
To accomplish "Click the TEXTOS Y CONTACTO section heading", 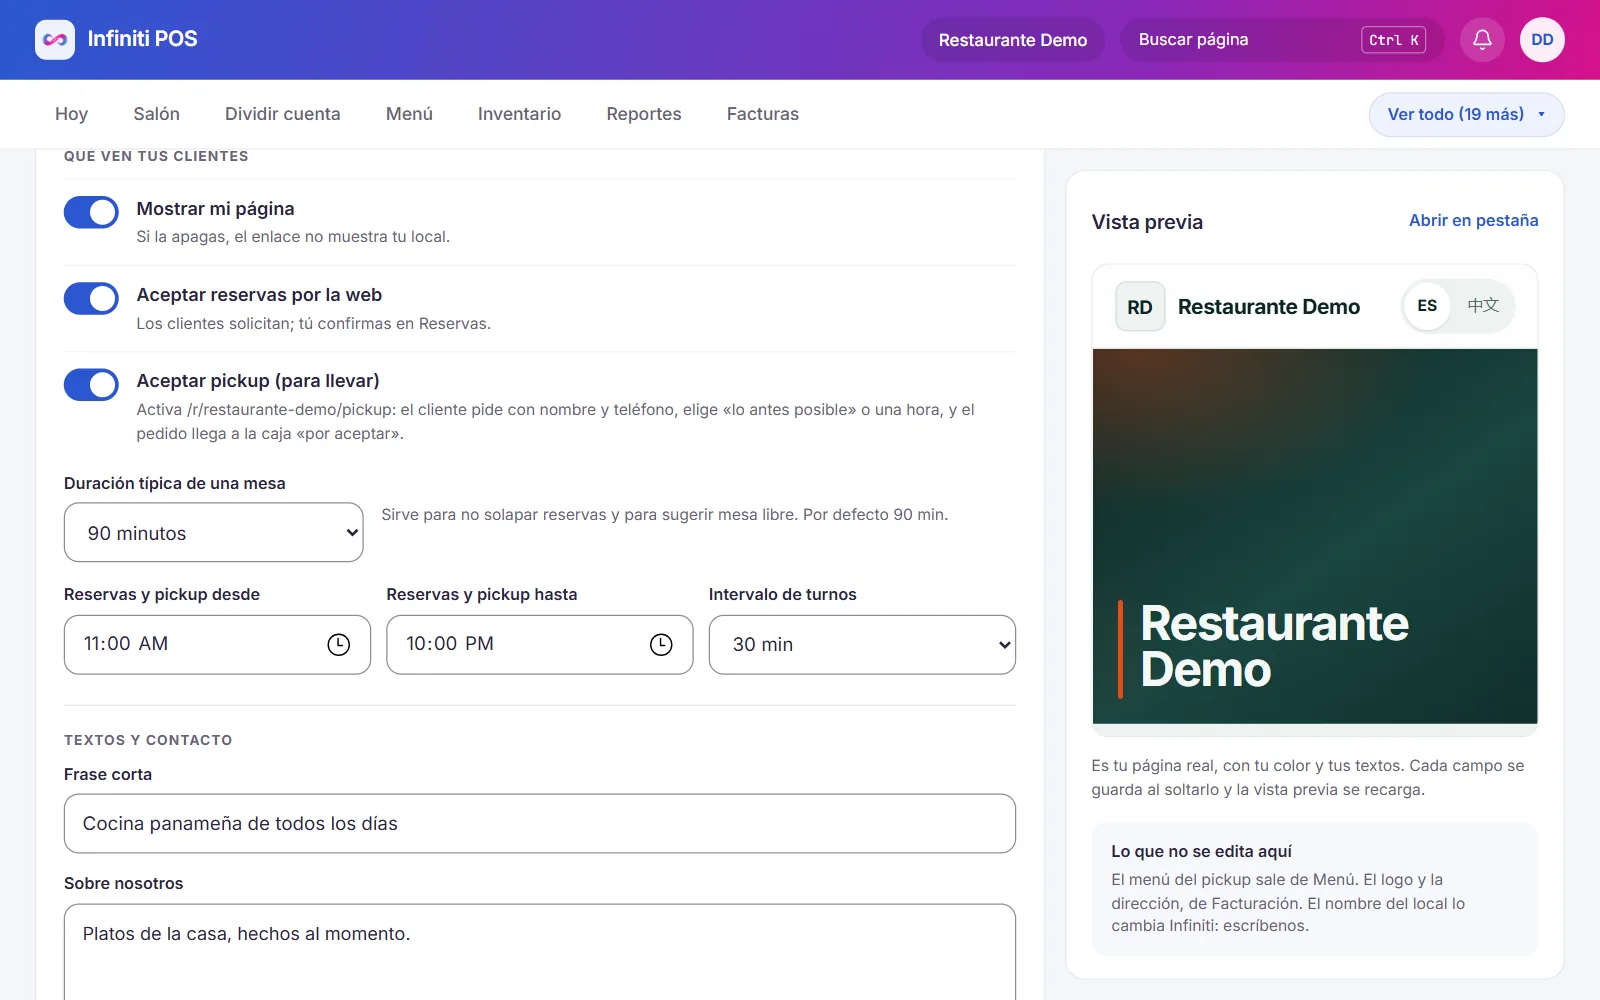I will click(x=148, y=740).
